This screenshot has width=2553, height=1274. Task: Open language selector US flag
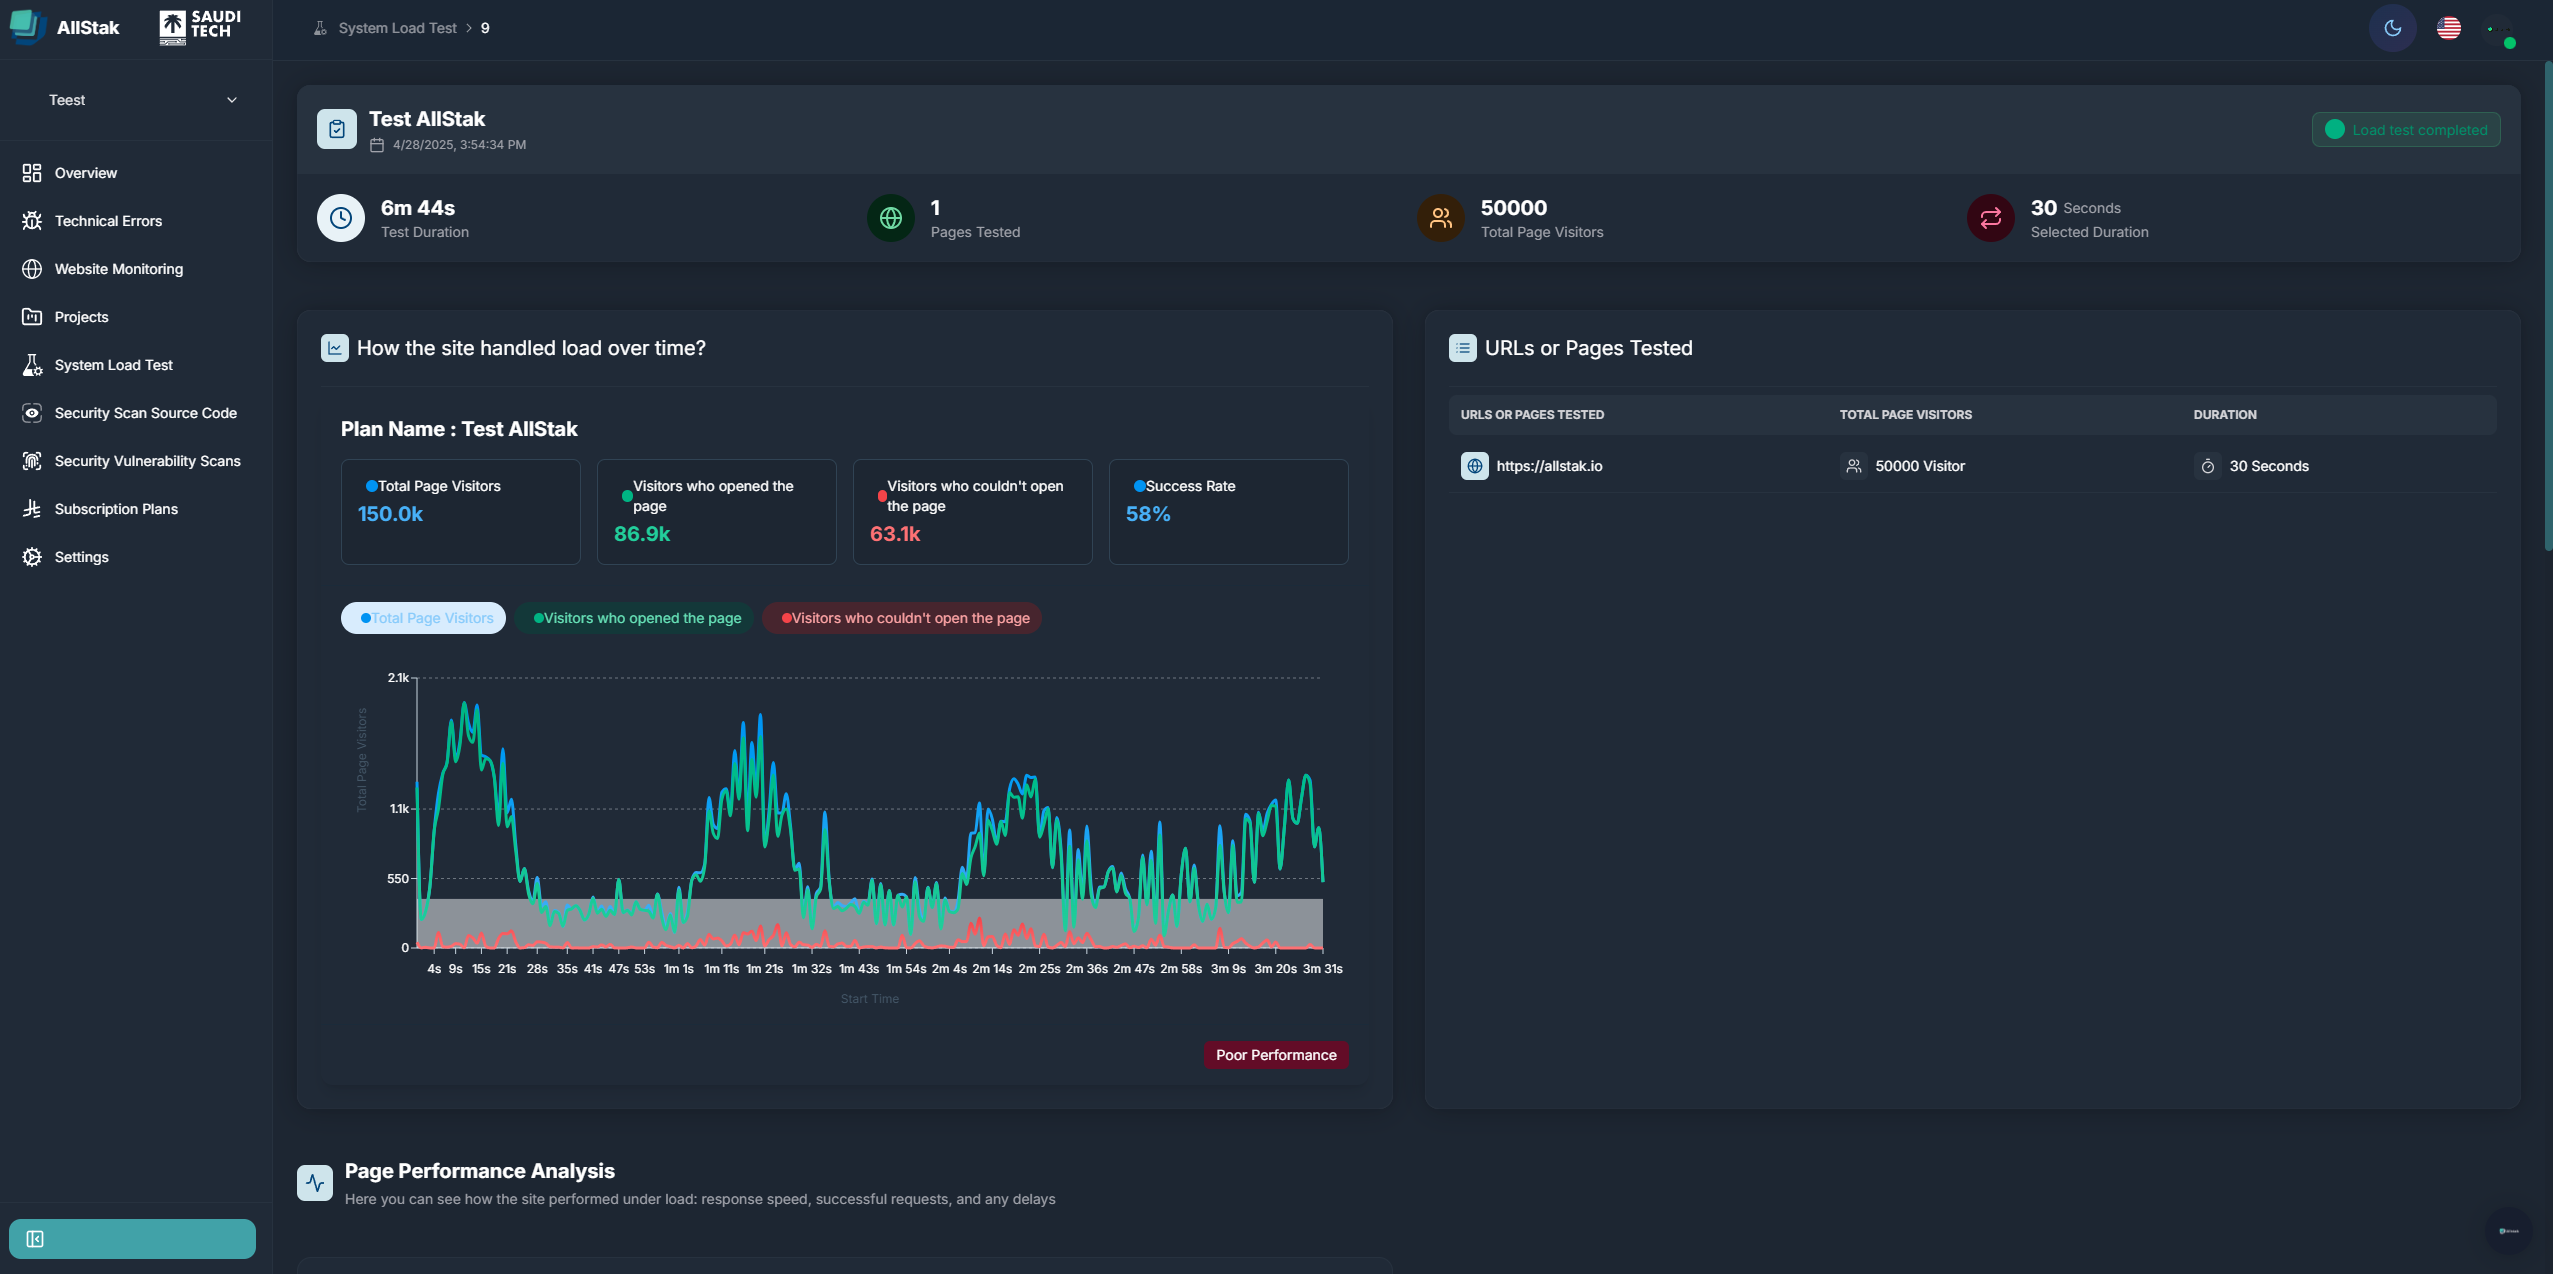2448,28
